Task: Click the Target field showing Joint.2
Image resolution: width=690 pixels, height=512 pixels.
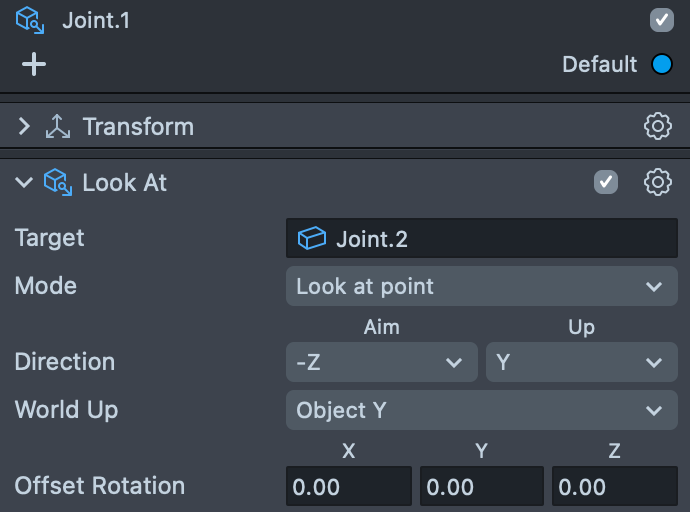Action: tap(481, 239)
